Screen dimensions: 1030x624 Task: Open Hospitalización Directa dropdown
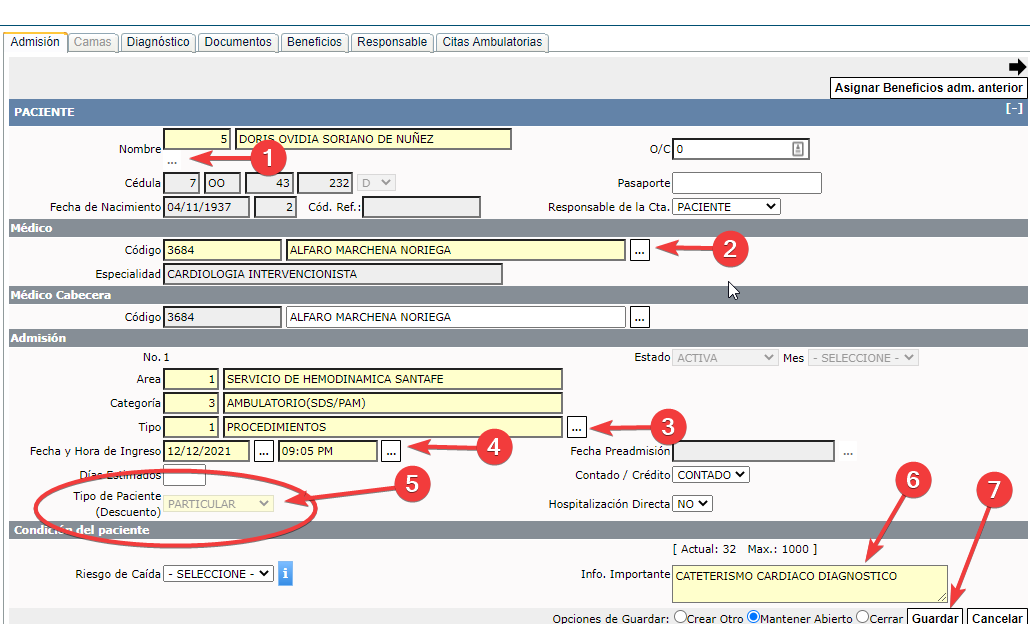click(692, 504)
